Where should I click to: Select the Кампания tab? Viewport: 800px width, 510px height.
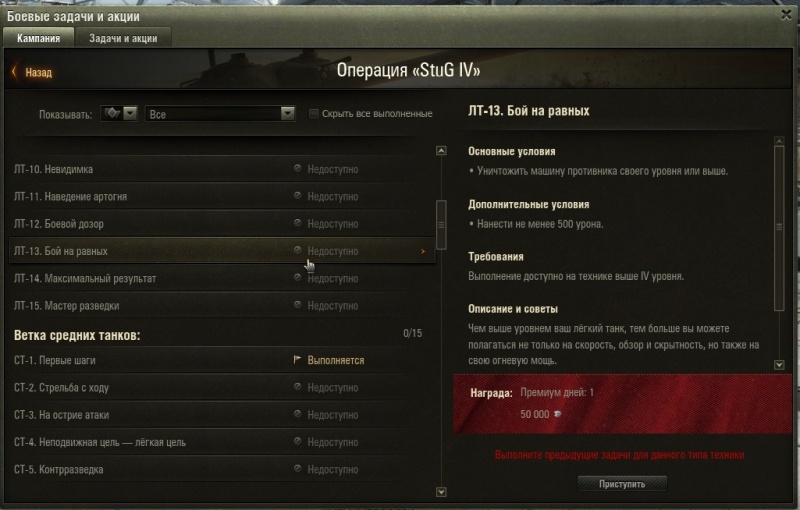click(x=39, y=38)
